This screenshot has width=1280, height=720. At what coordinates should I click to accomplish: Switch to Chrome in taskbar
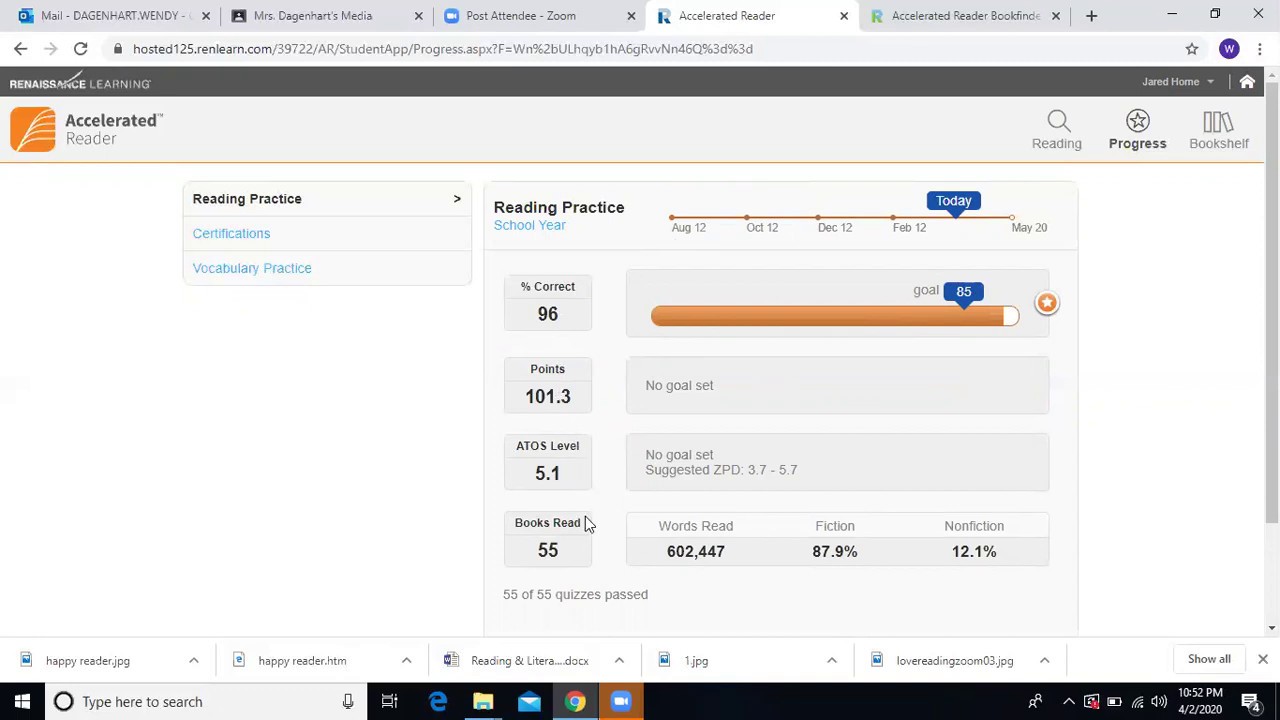[x=575, y=702]
